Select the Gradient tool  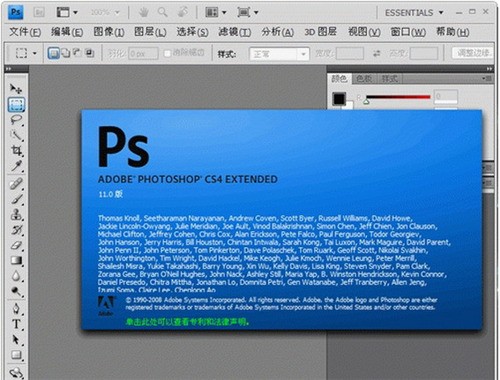[16, 260]
